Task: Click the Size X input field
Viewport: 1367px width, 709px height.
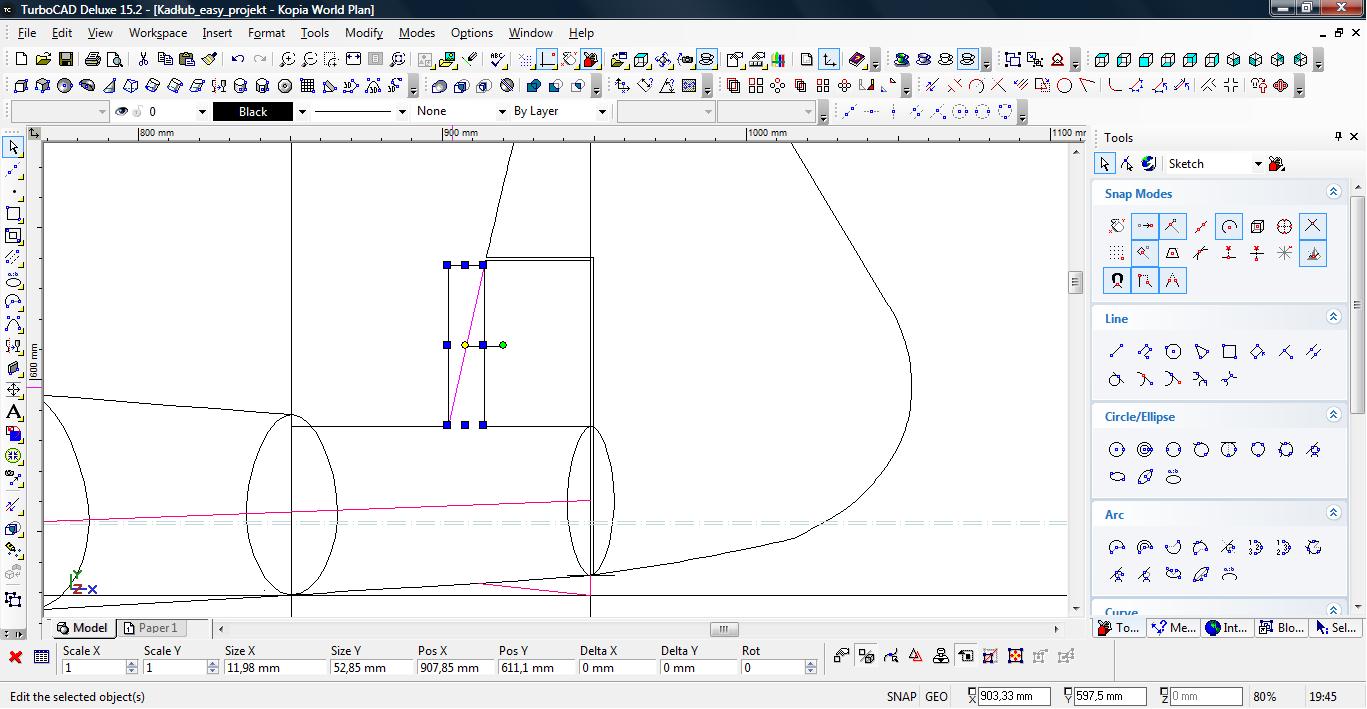Action: (272, 667)
